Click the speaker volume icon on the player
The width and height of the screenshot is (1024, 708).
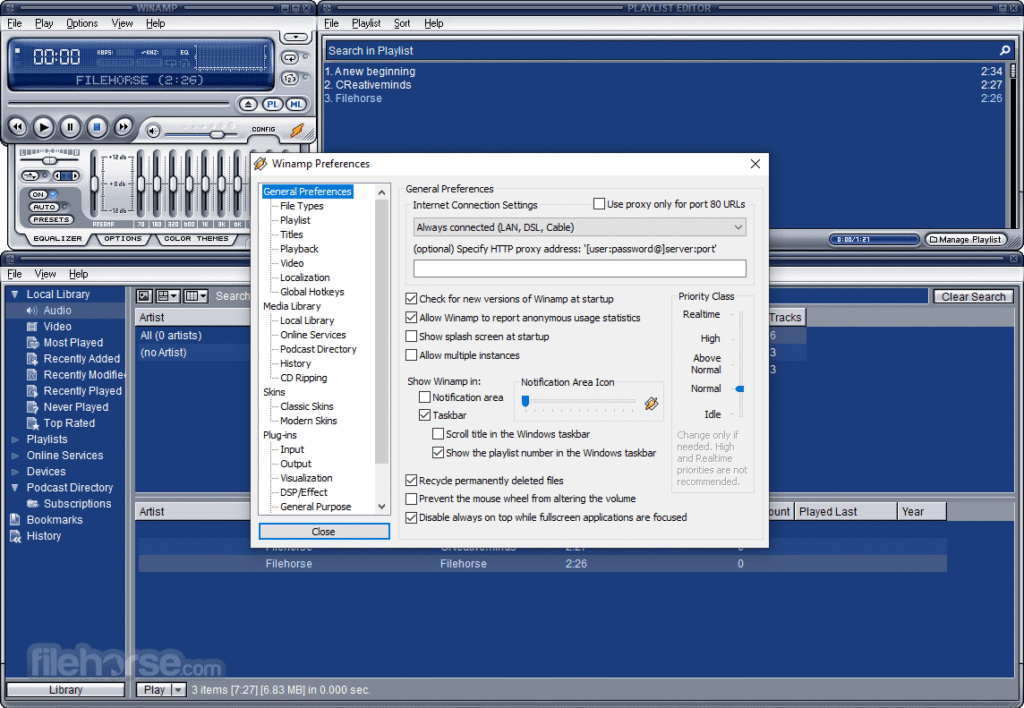click(152, 131)
